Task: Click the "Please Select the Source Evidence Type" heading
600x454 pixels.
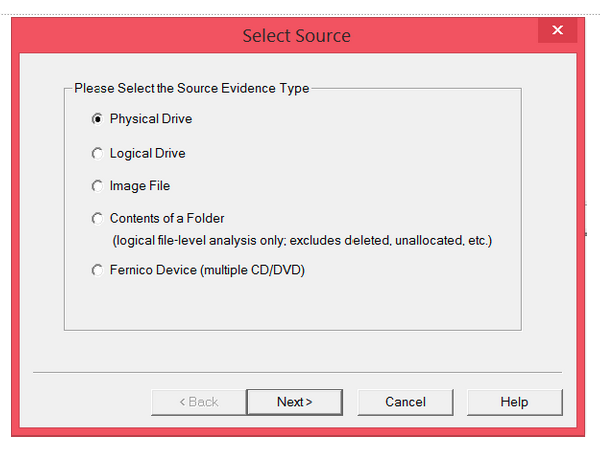Action: tap(191, 88)
